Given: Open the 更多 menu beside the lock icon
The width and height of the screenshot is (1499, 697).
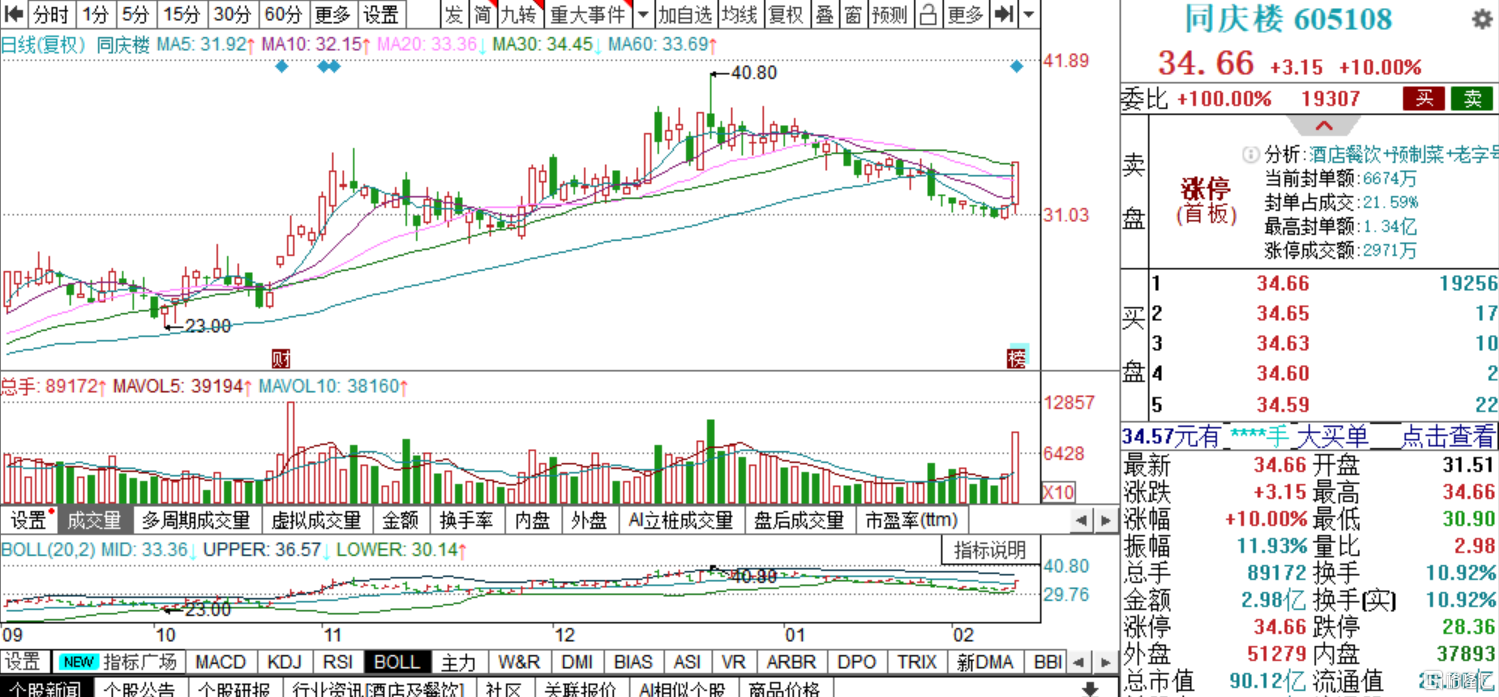Looking at the screenshot, I should click(x=966, y=14).
